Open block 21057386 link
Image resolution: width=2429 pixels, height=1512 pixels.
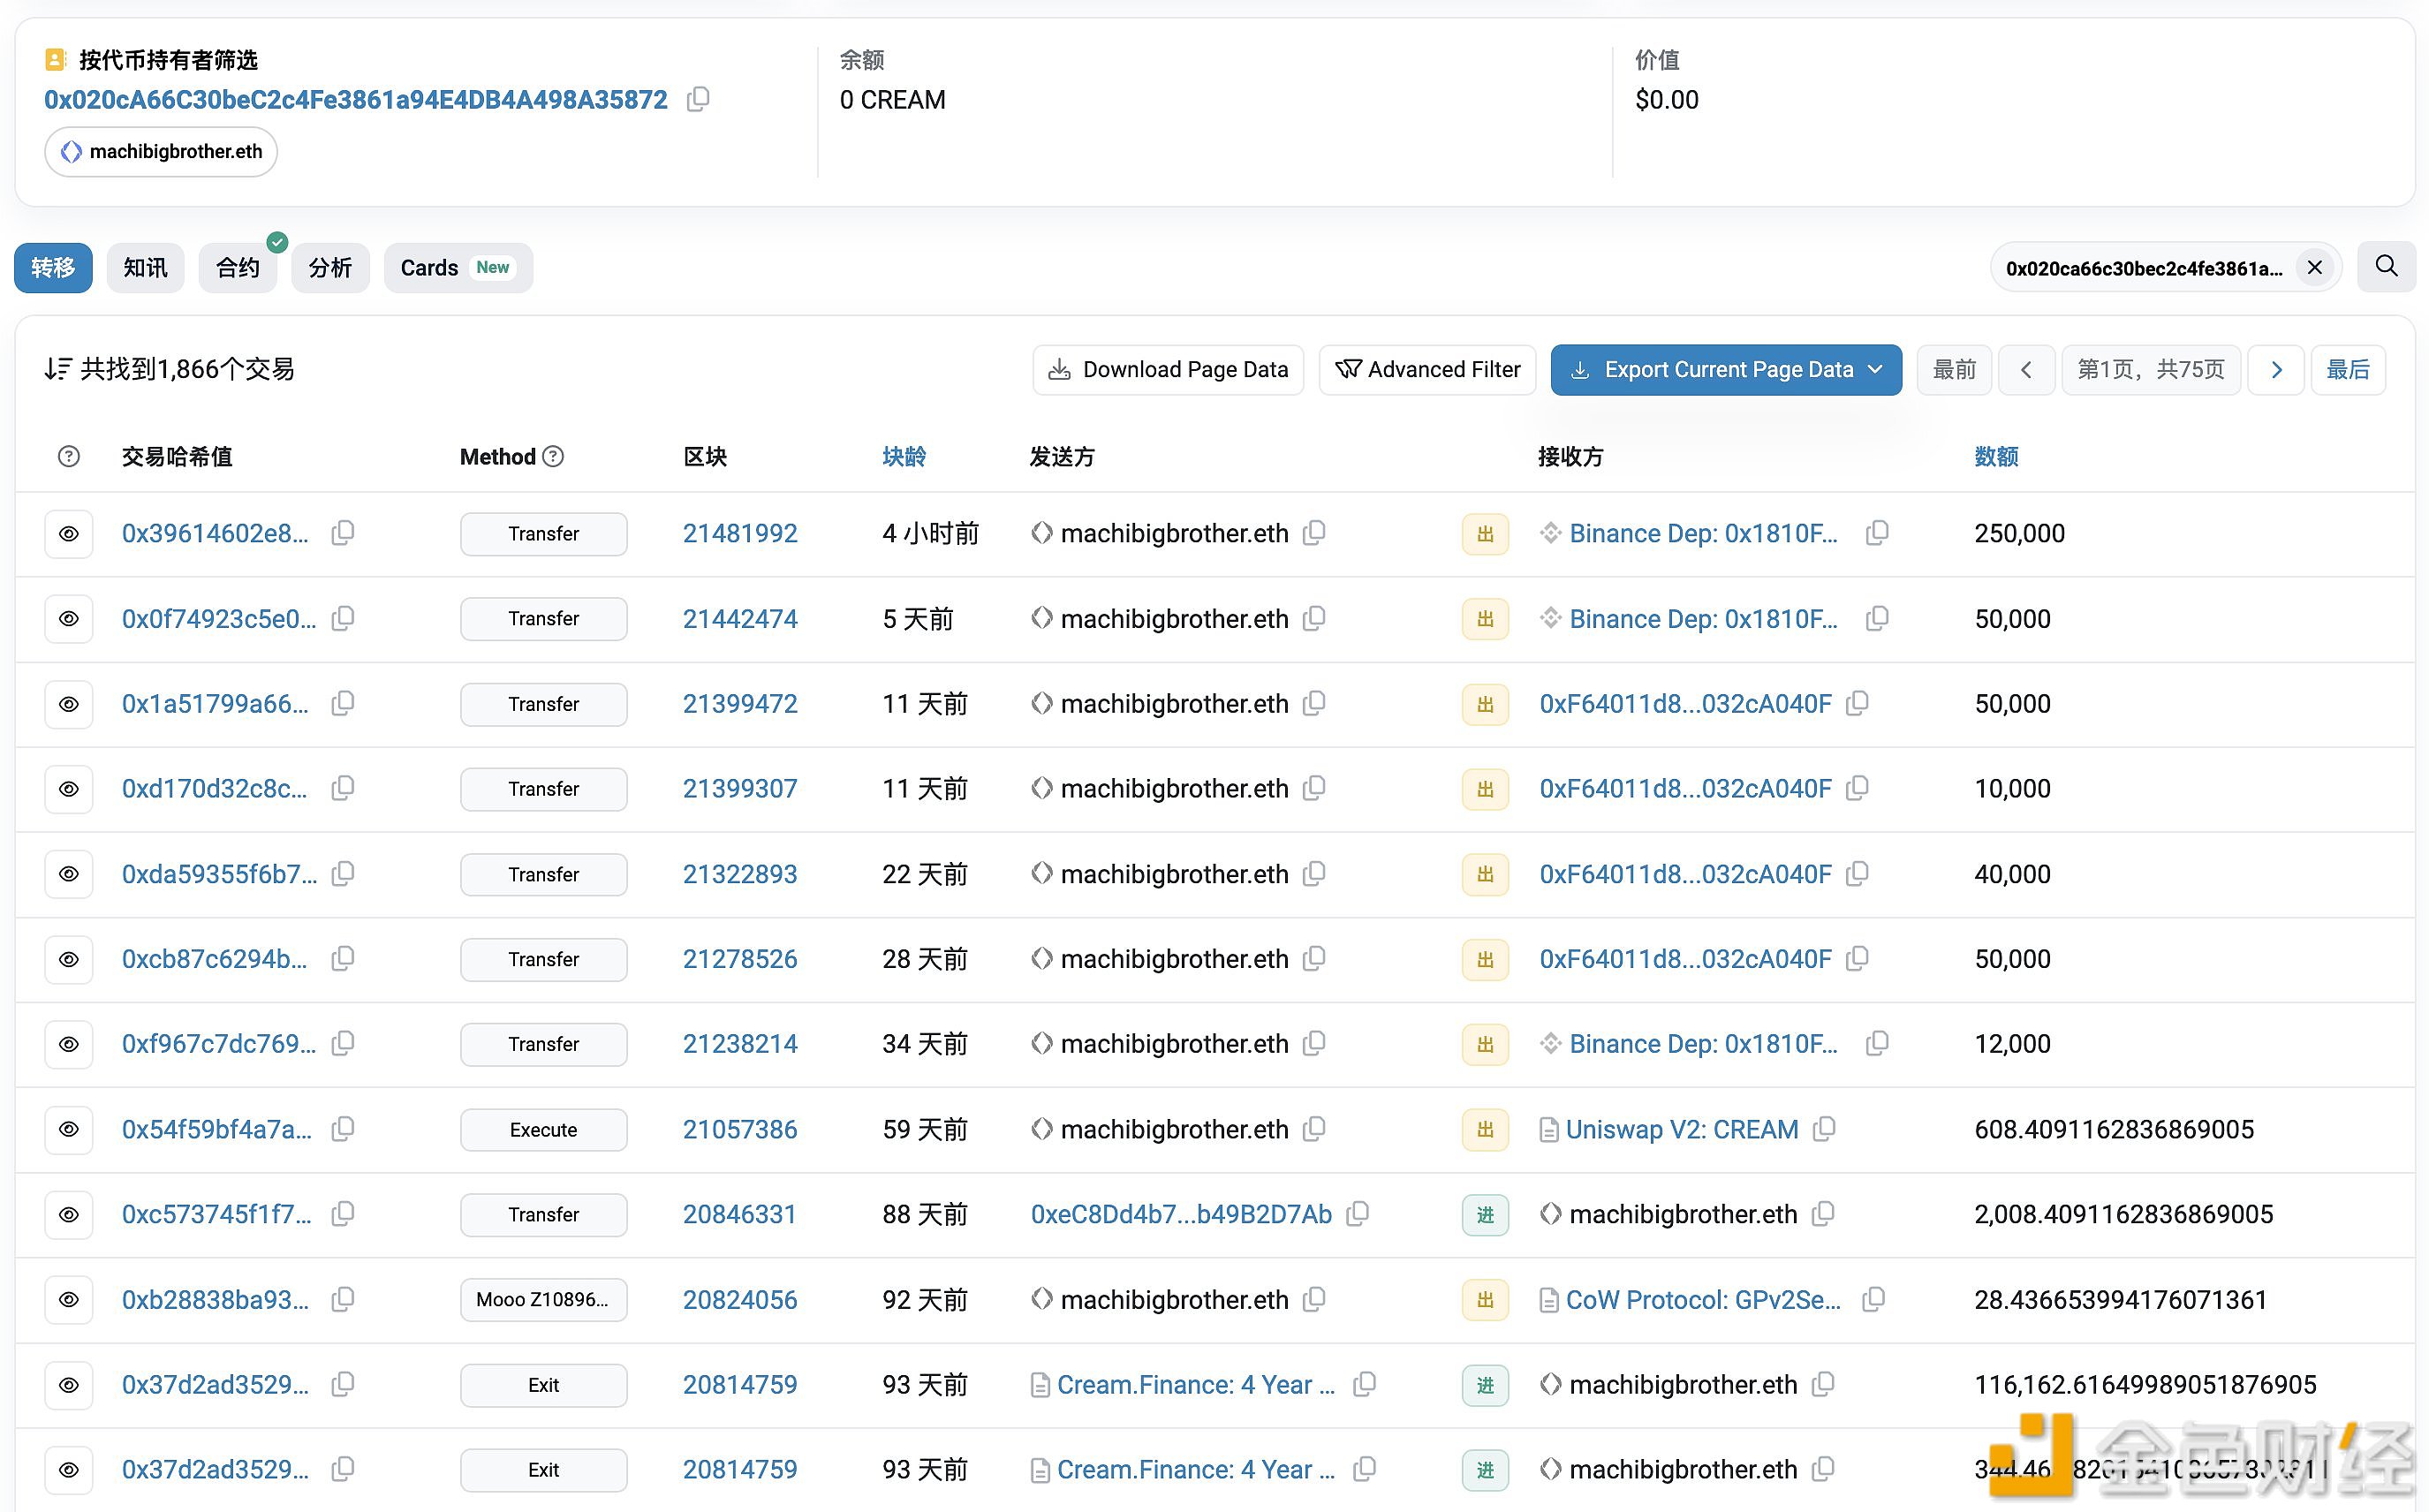pos(740,1129)
